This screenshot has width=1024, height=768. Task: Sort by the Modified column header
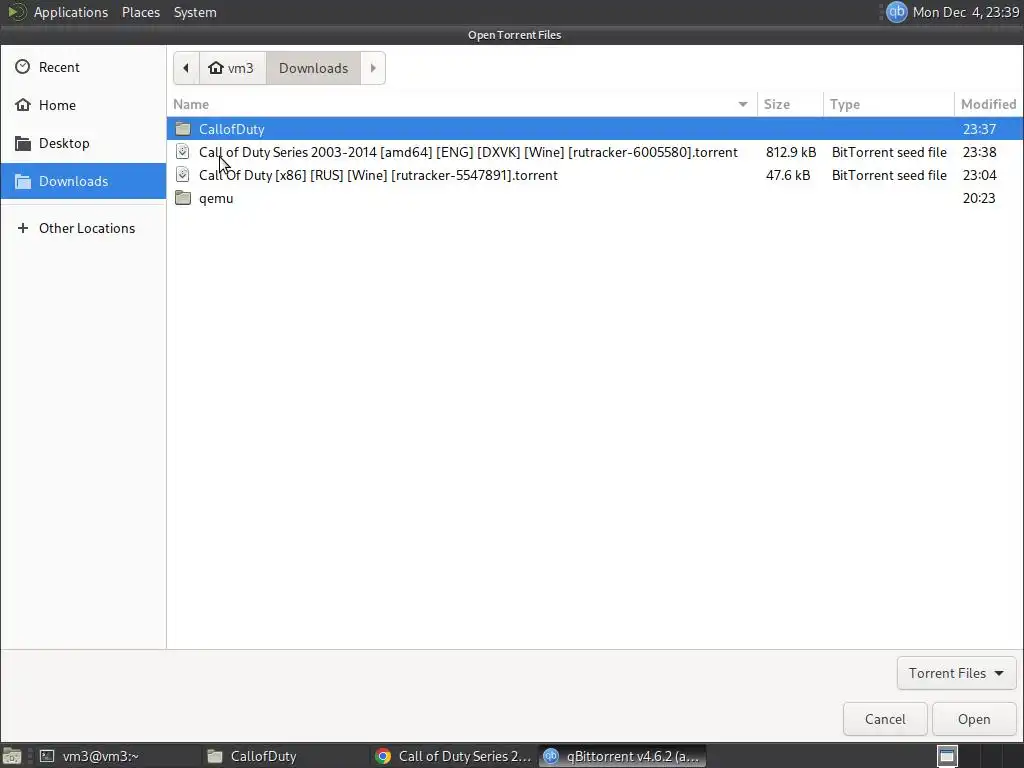point(988,104)
